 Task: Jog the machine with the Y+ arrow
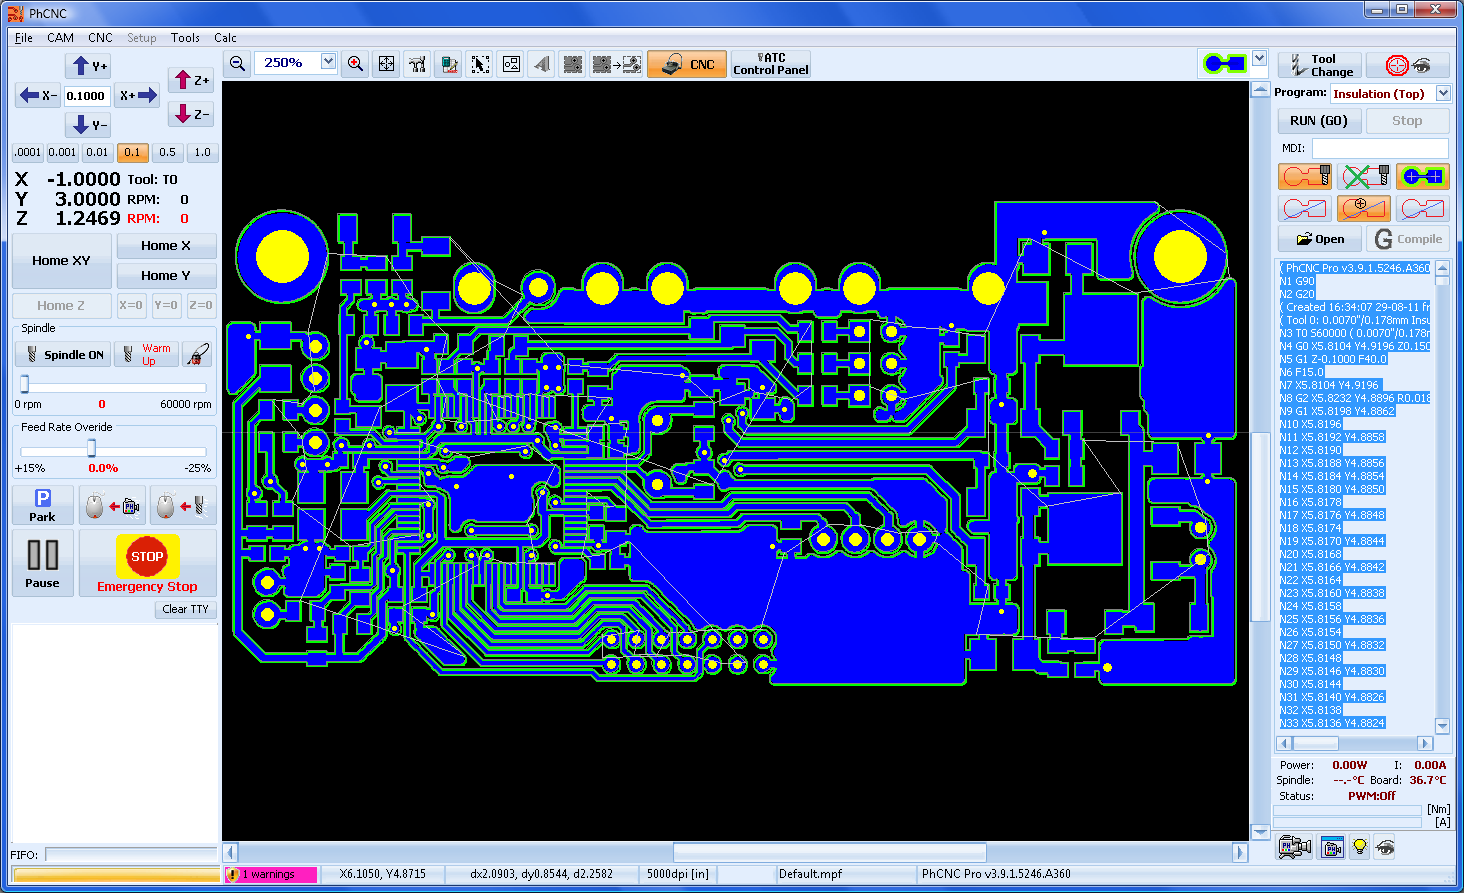click(x=88, y=66)
